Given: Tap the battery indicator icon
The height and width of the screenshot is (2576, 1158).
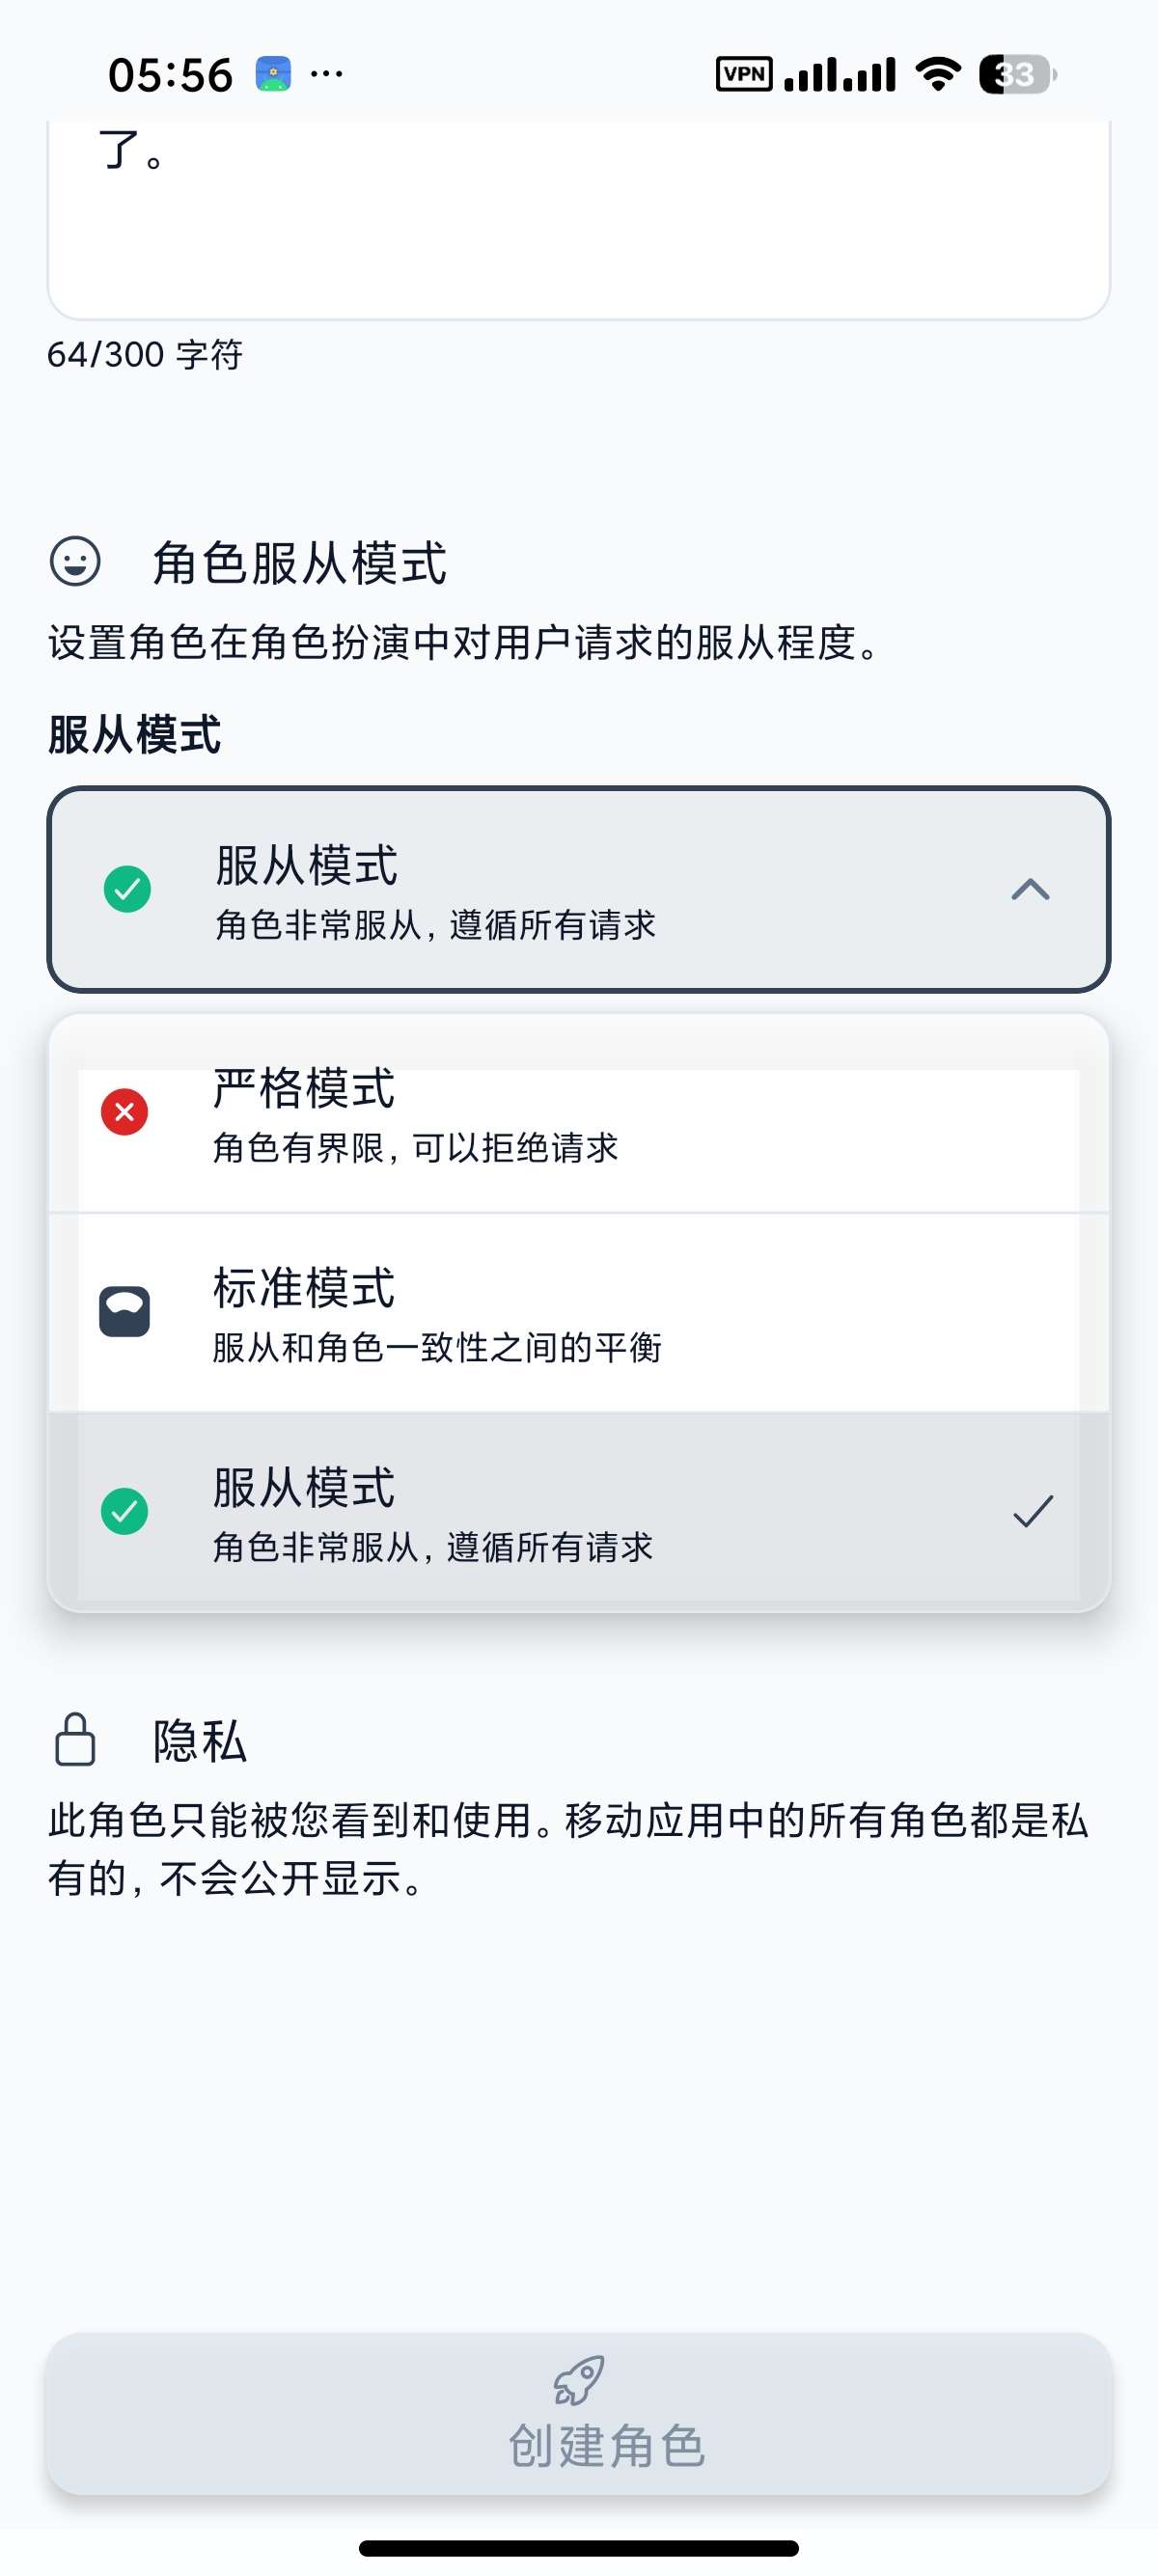Looking at the screenshot, I should click(x=1017, y=74).
